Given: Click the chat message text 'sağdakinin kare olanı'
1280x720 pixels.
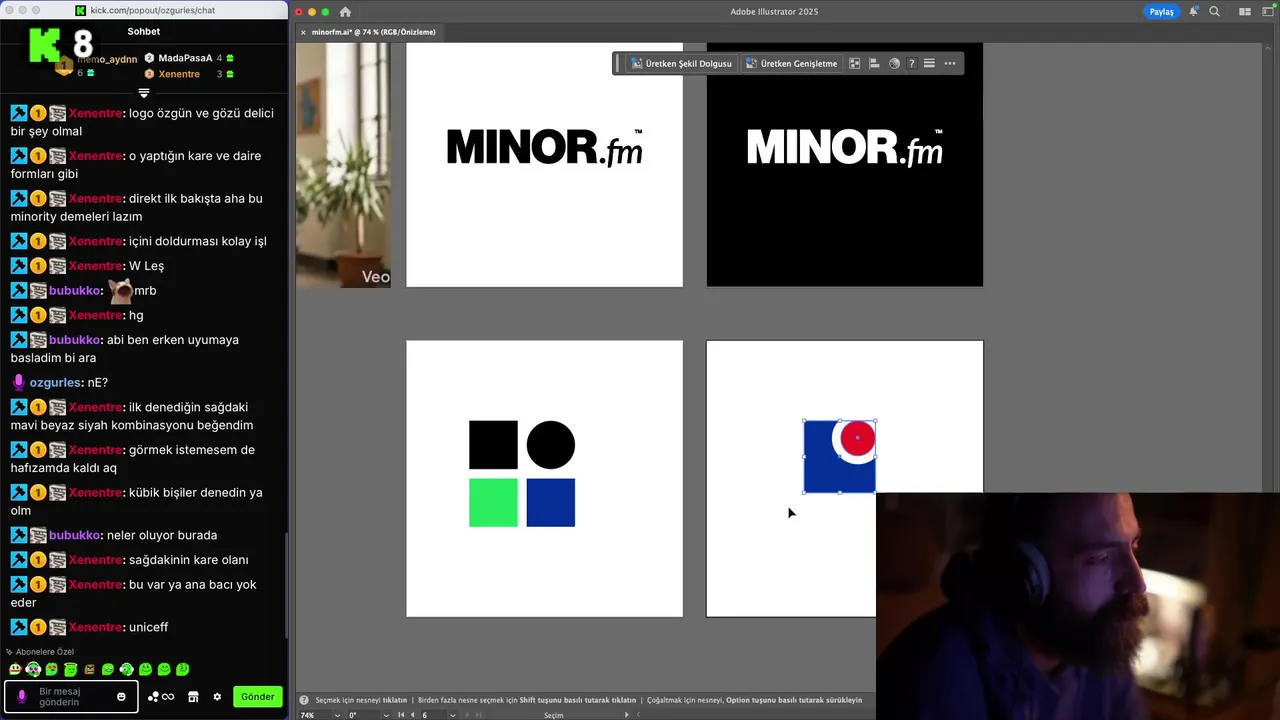Looking at the screenshot, I should pyautogui.click(x=189, y=560).
